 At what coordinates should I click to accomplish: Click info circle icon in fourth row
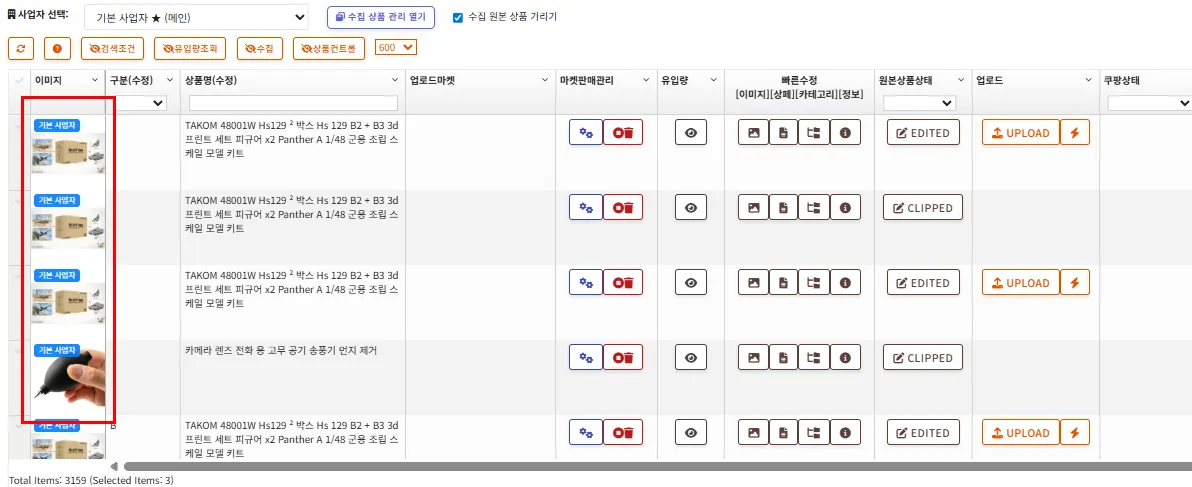pos(845,358)
